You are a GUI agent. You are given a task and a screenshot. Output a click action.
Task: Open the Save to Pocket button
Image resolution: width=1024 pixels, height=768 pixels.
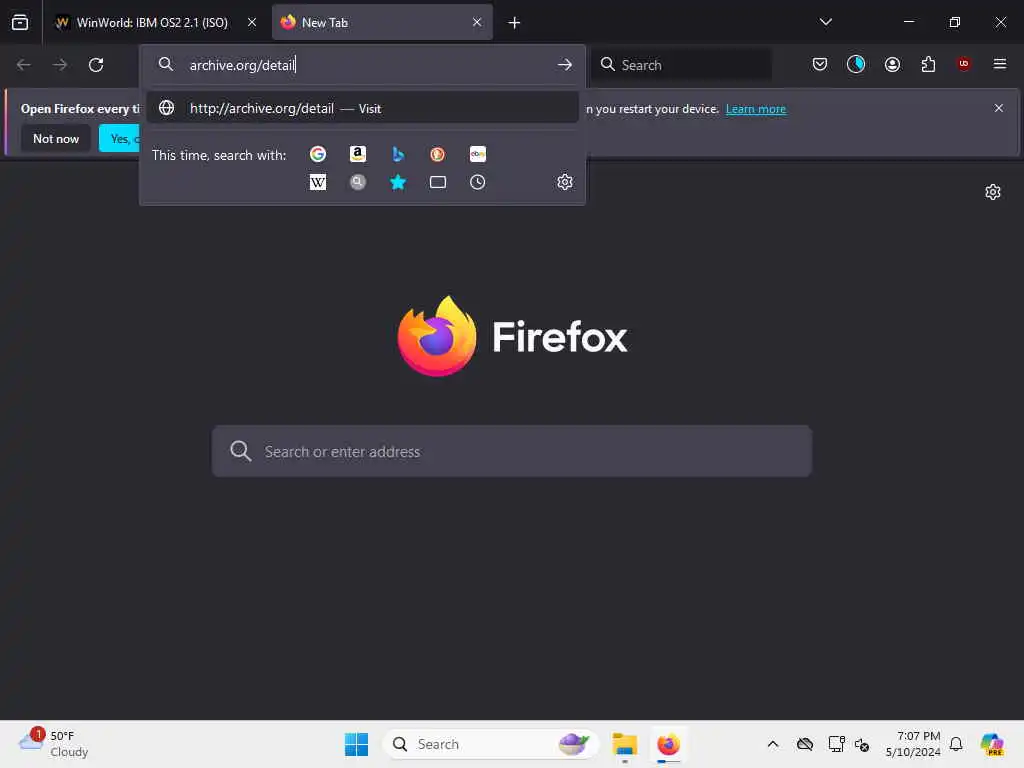(820, 64)
